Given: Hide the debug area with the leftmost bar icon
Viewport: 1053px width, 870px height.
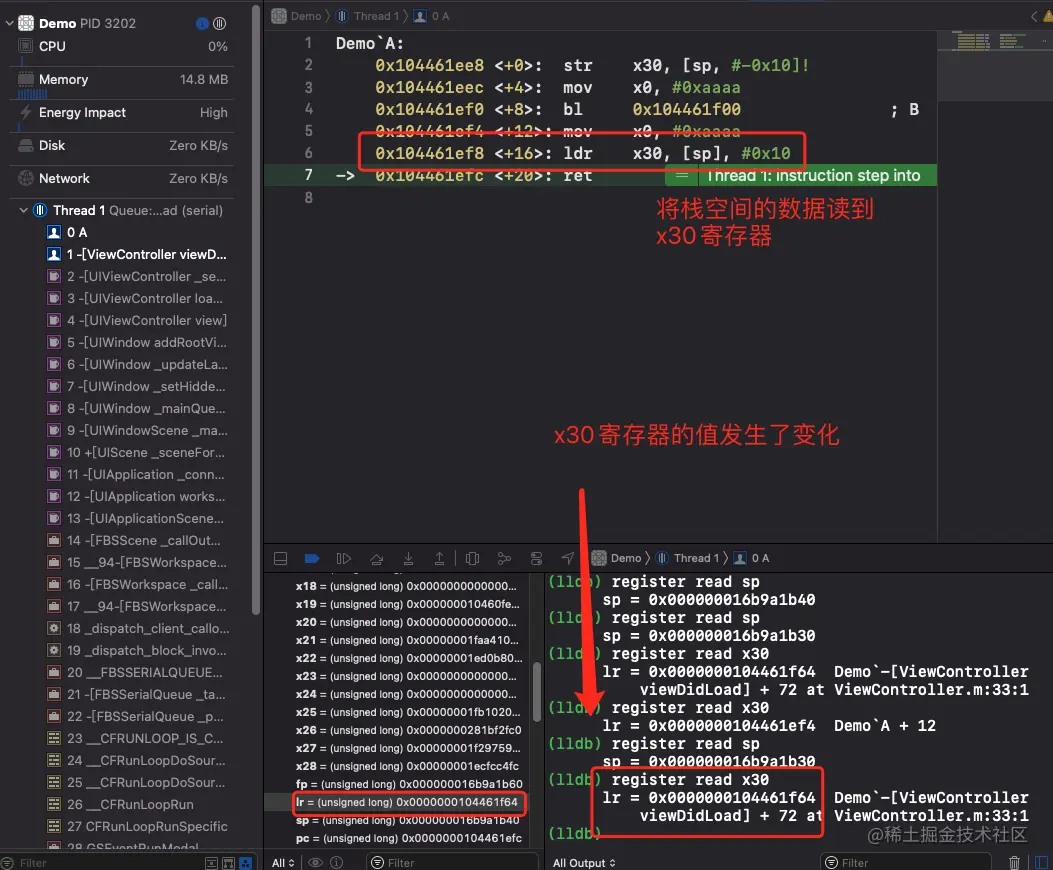Looking at the screenshot, I should point(281,558).
